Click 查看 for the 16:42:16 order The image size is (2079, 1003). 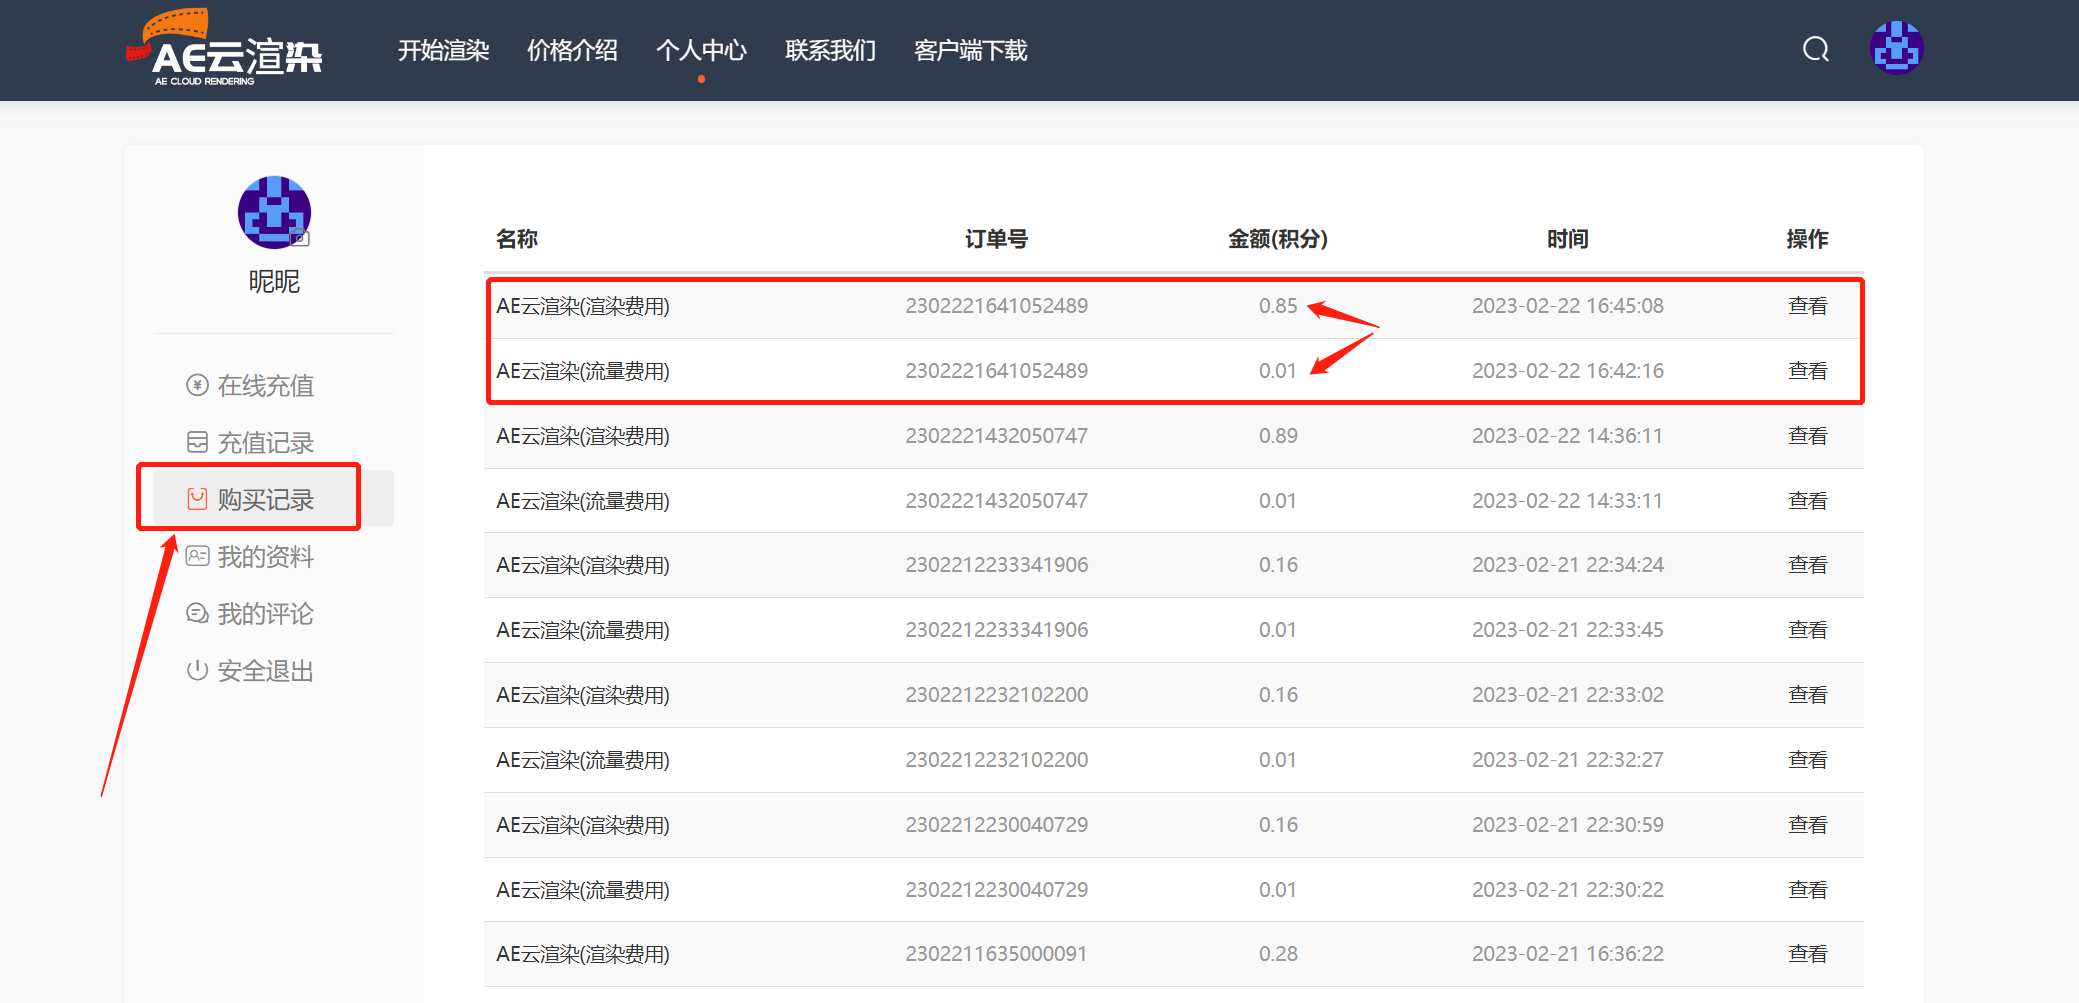pos(1807,371)
